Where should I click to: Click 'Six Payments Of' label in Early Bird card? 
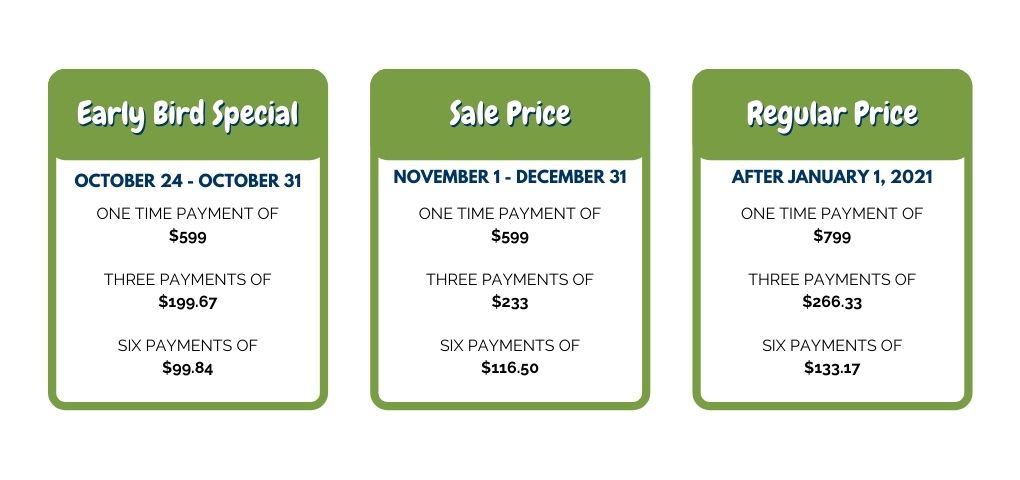(188, 345)
